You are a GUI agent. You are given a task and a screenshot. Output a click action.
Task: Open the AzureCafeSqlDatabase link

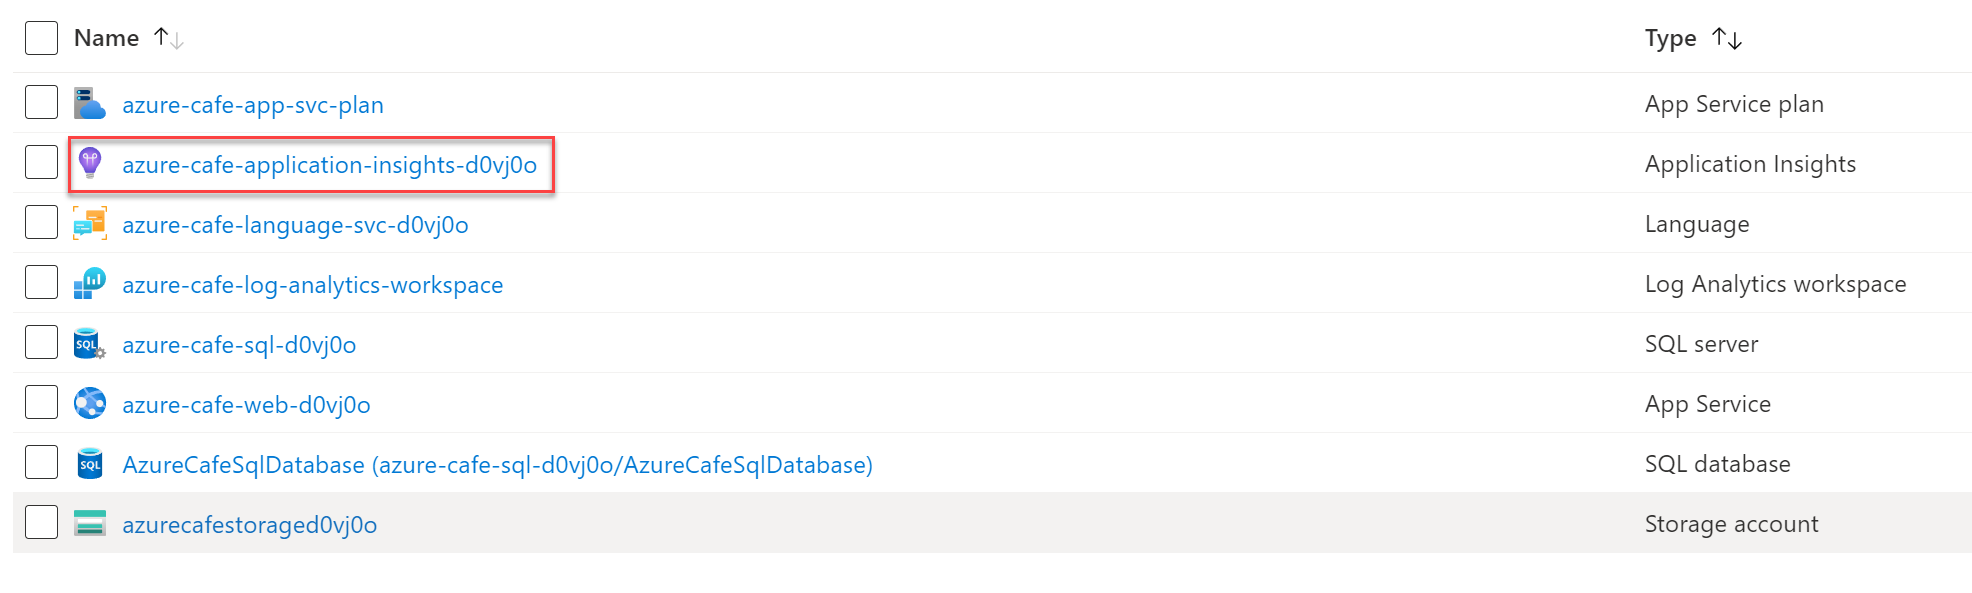[497, 465]
